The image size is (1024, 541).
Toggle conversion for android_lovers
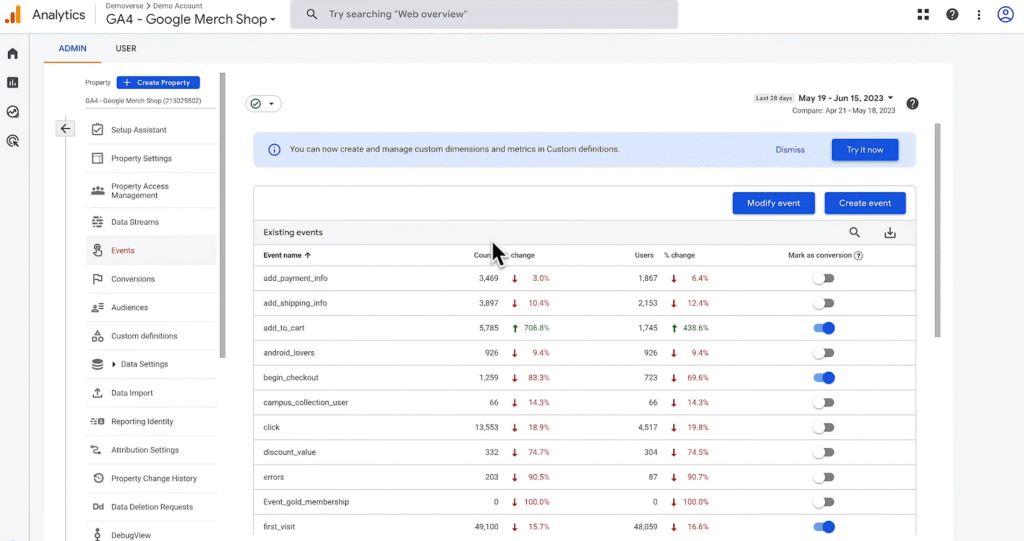tap(824, 353)
